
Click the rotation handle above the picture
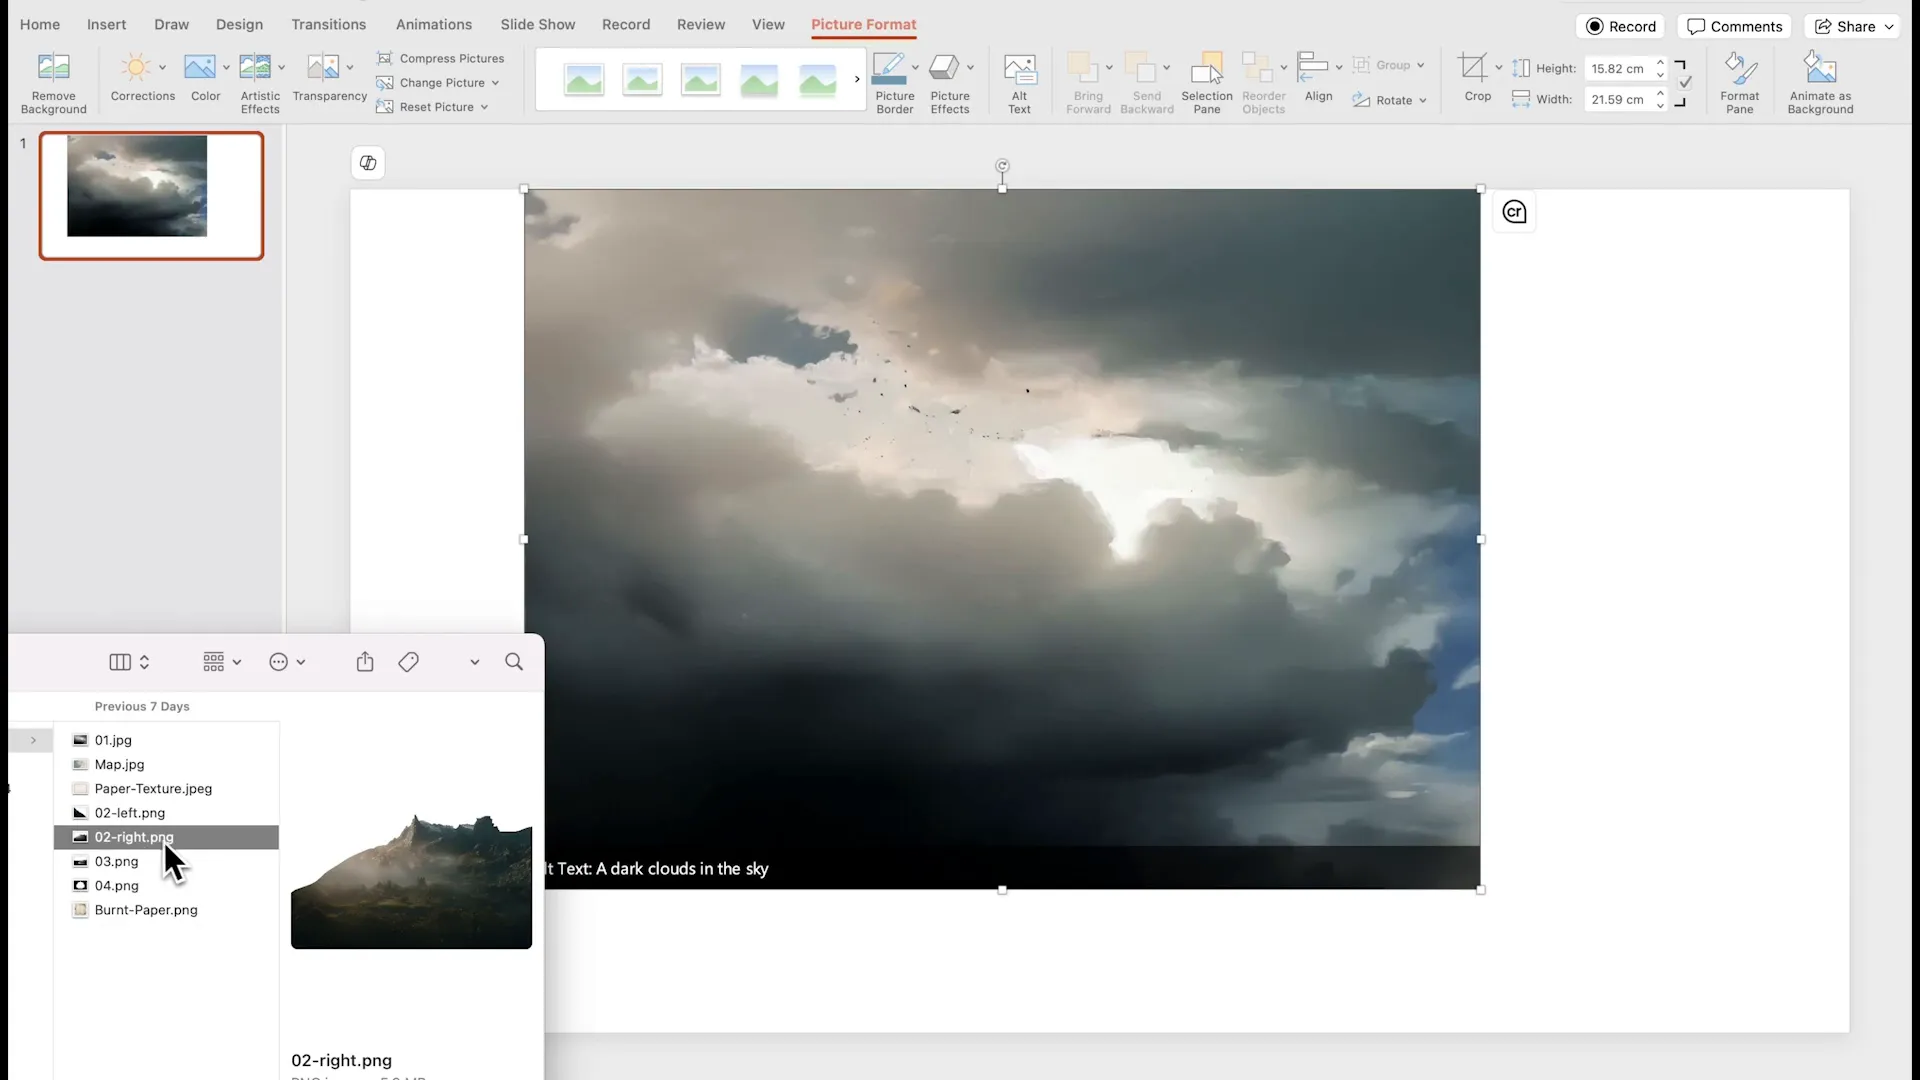1002,166
